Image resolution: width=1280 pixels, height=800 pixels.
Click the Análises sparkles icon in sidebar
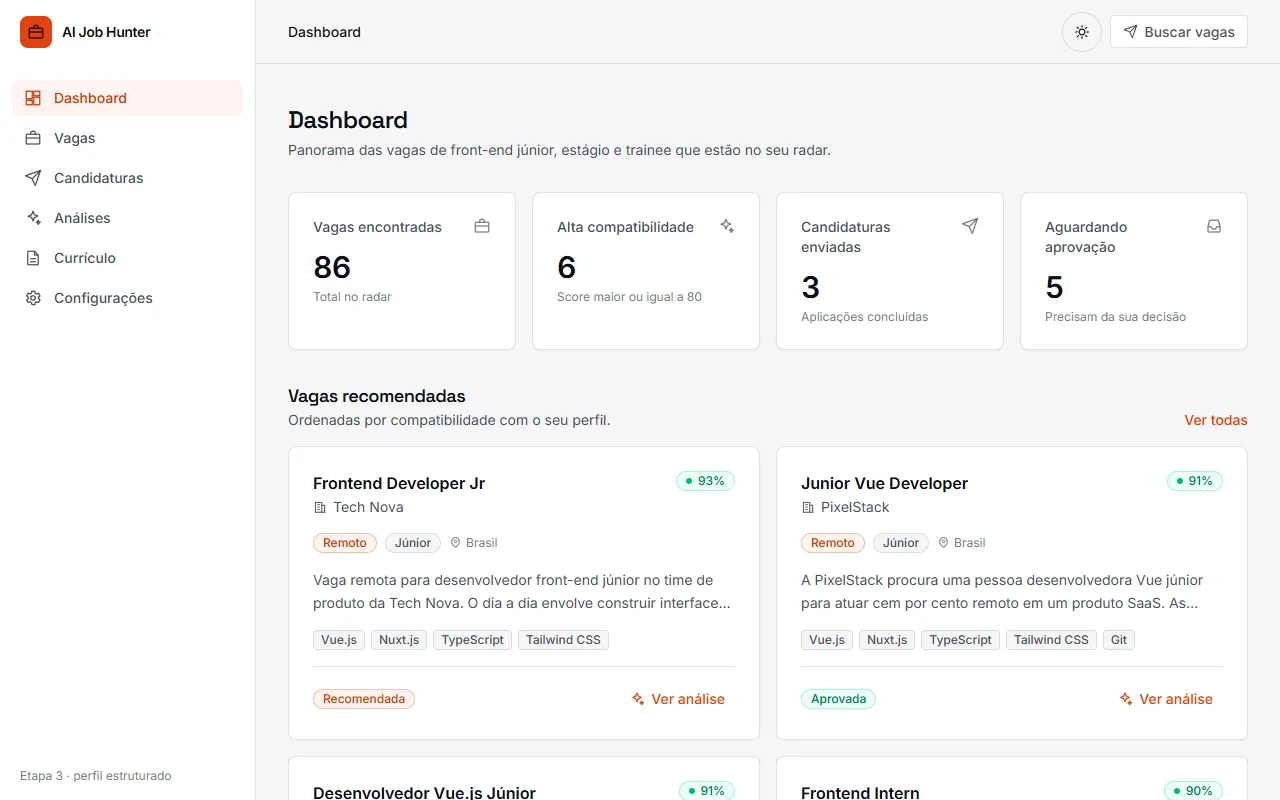pyautogui.click(x=33, y=218)
